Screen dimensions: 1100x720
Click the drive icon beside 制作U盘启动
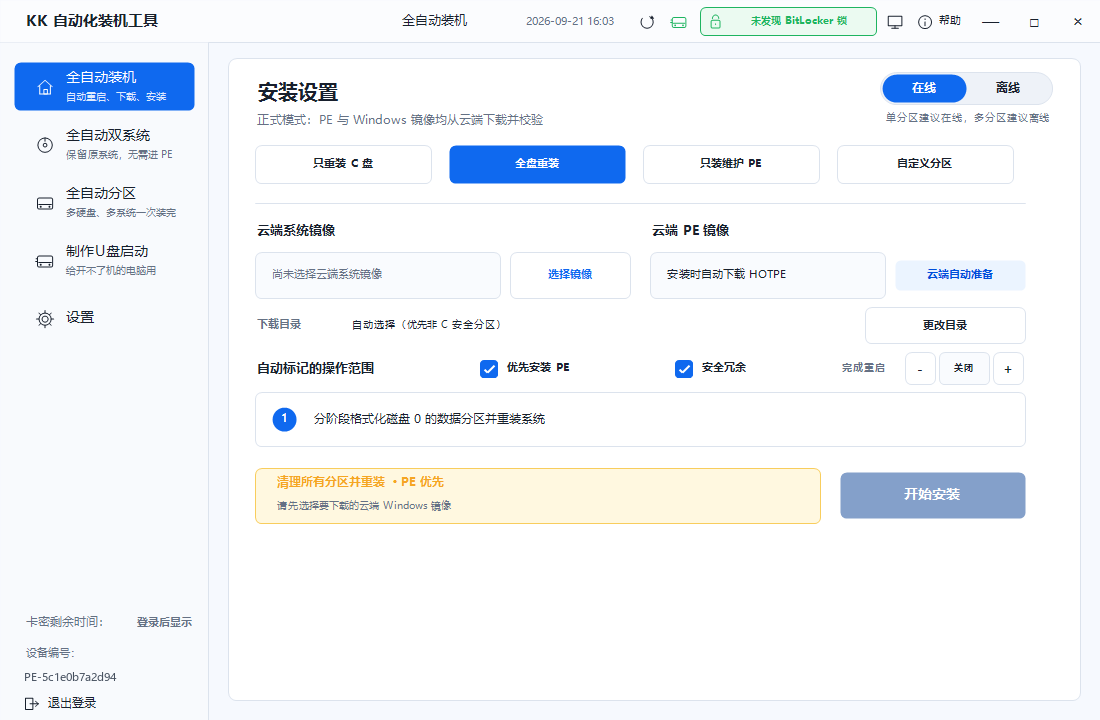[x=45, y=261]
